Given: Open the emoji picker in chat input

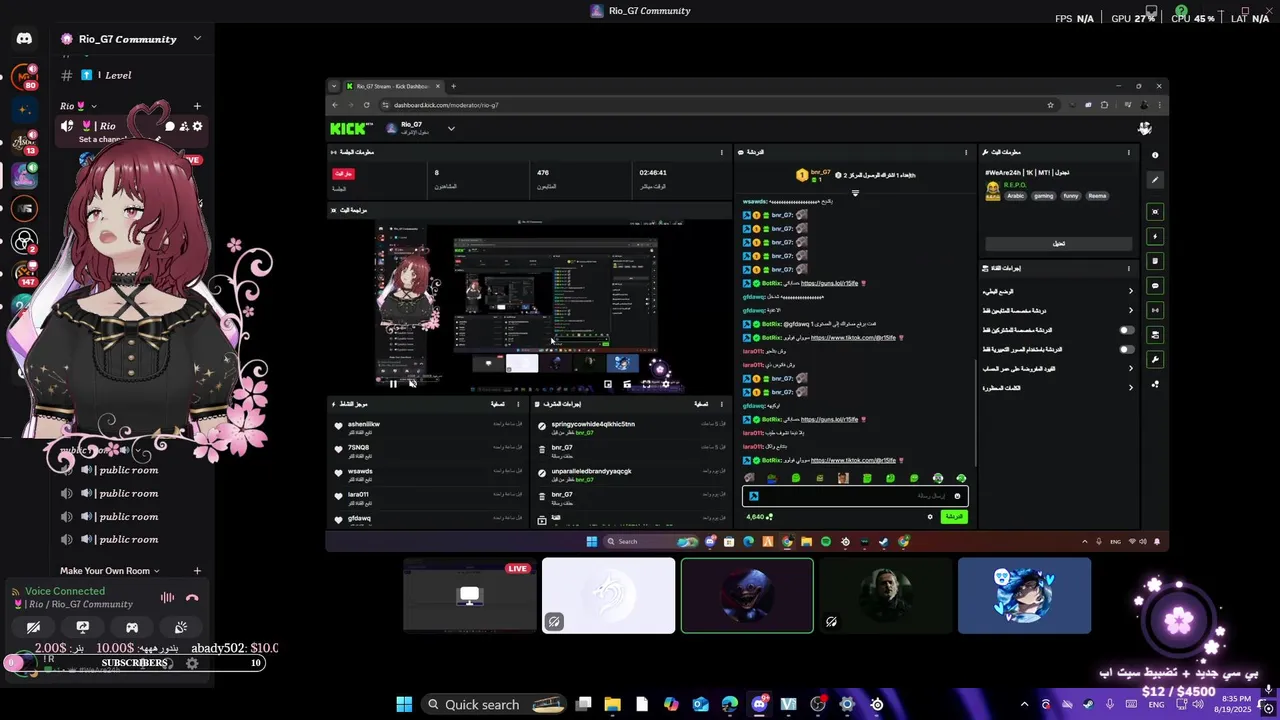Looking at the screenshot, I should click(x=957, y=496).
